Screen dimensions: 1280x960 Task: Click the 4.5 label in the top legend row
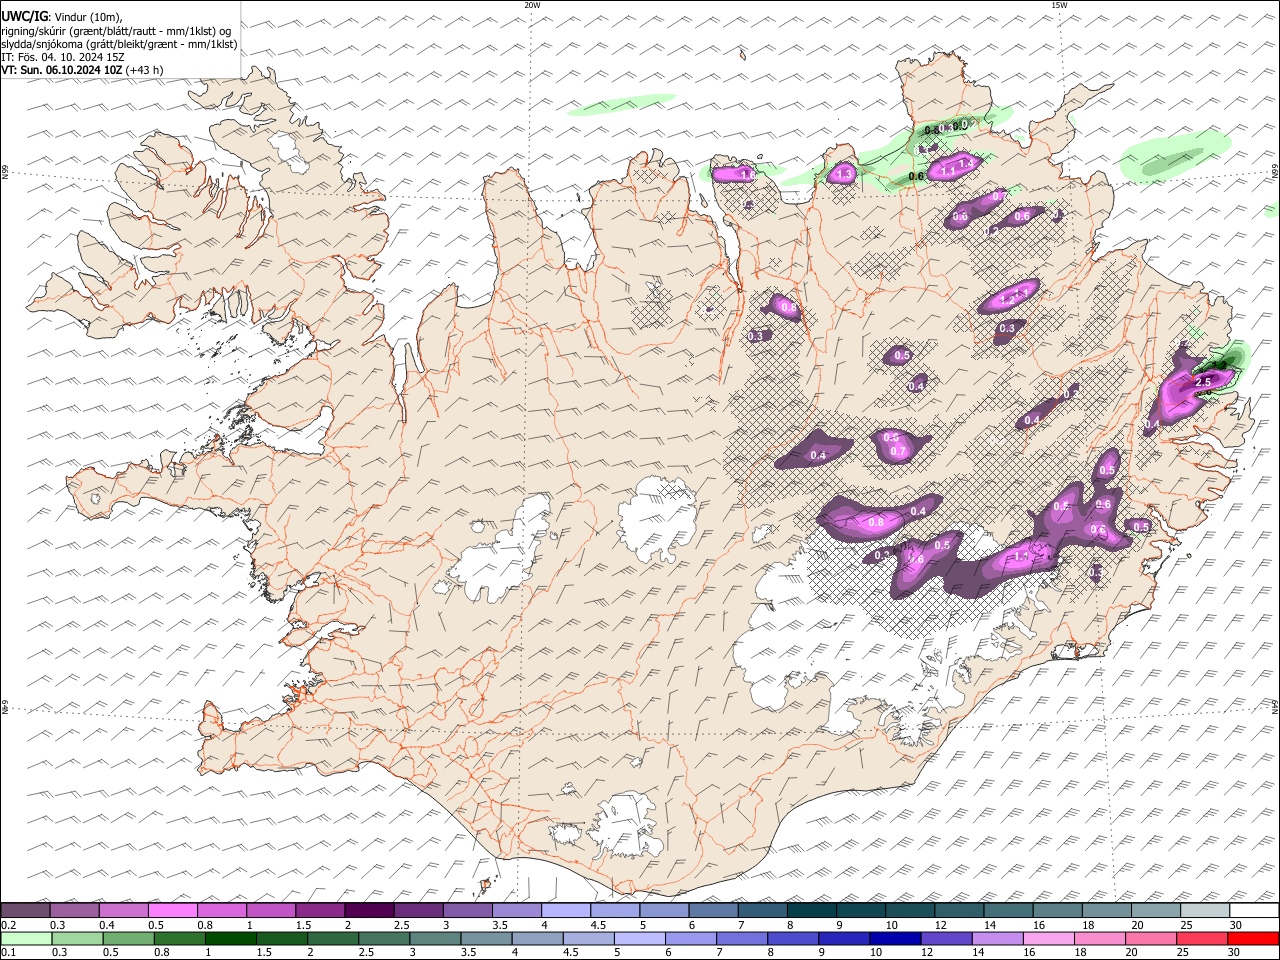tap(599, 925)
